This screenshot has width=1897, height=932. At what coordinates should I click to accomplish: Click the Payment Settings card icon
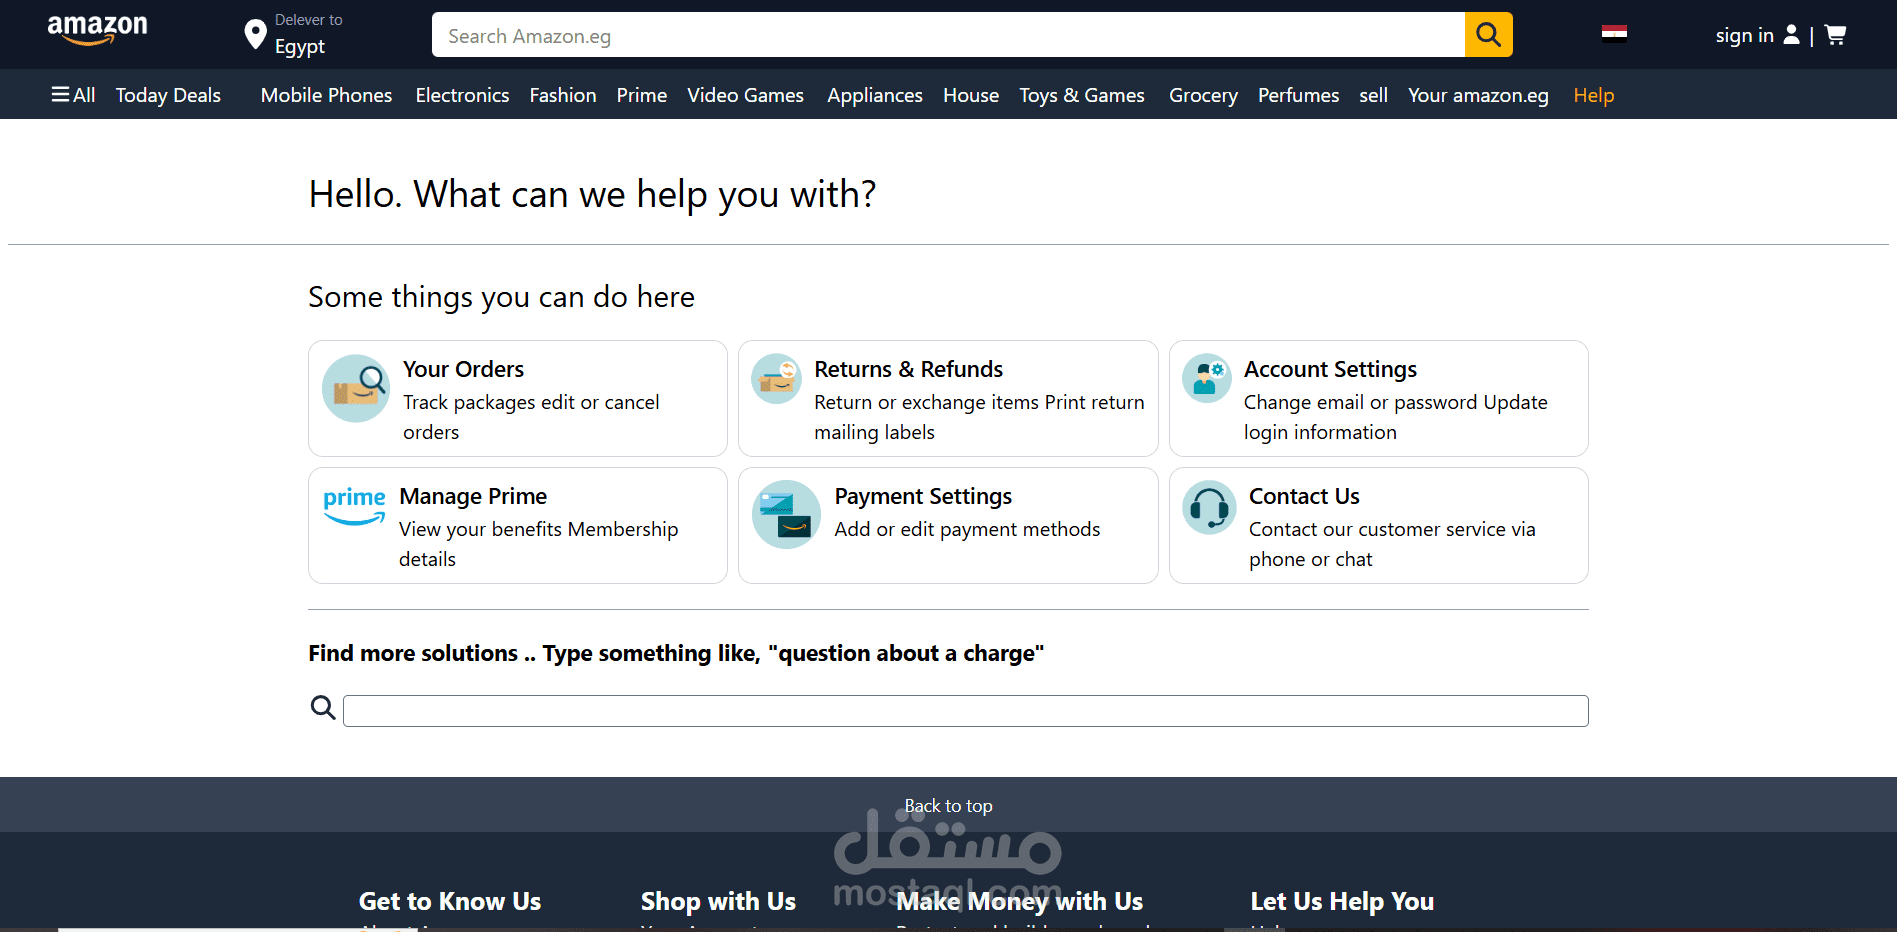tap(787, 515)
